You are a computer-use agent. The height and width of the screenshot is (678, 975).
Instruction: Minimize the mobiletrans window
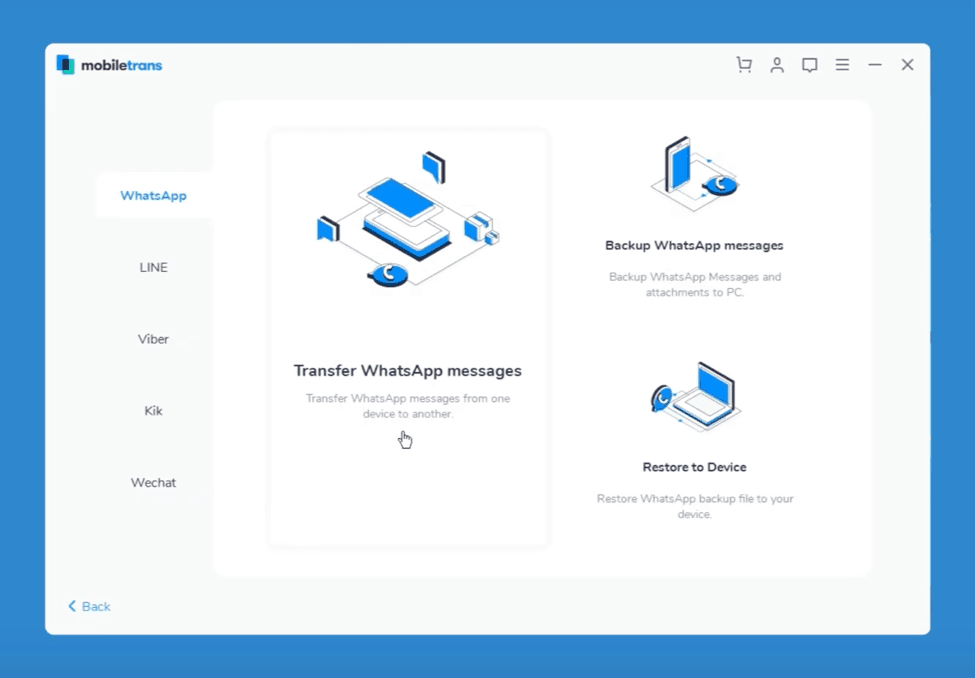[x=875, y=65]
